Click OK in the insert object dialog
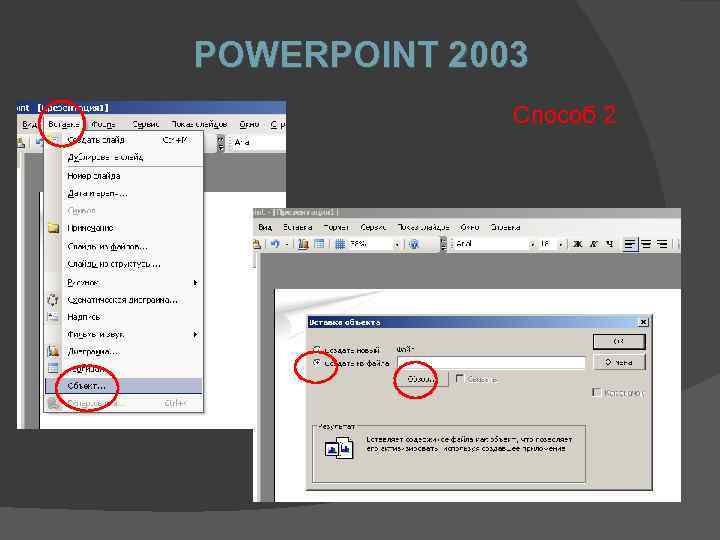720x540 pixels. 619,341
